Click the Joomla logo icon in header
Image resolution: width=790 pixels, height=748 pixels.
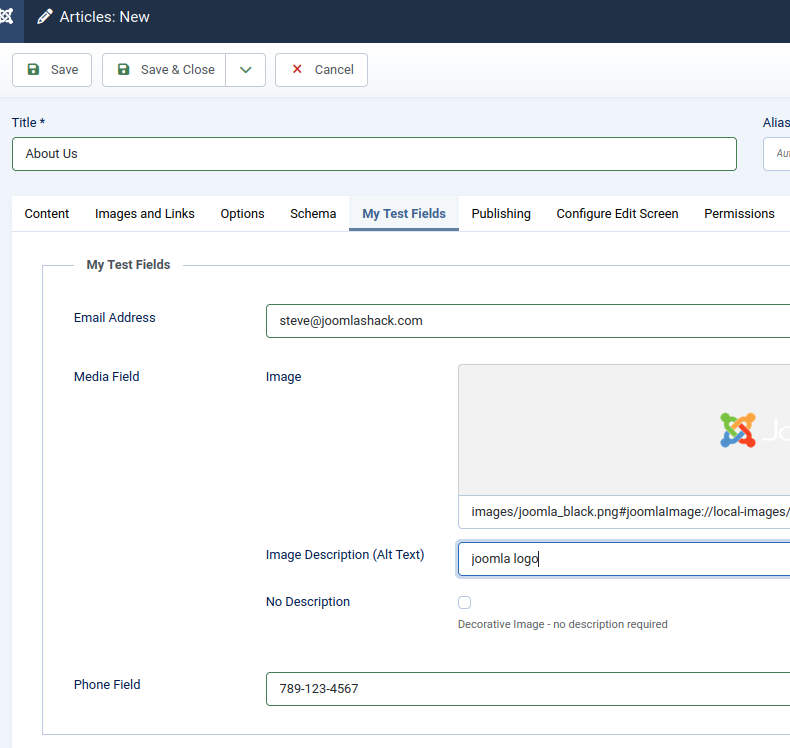click(7, 17)
